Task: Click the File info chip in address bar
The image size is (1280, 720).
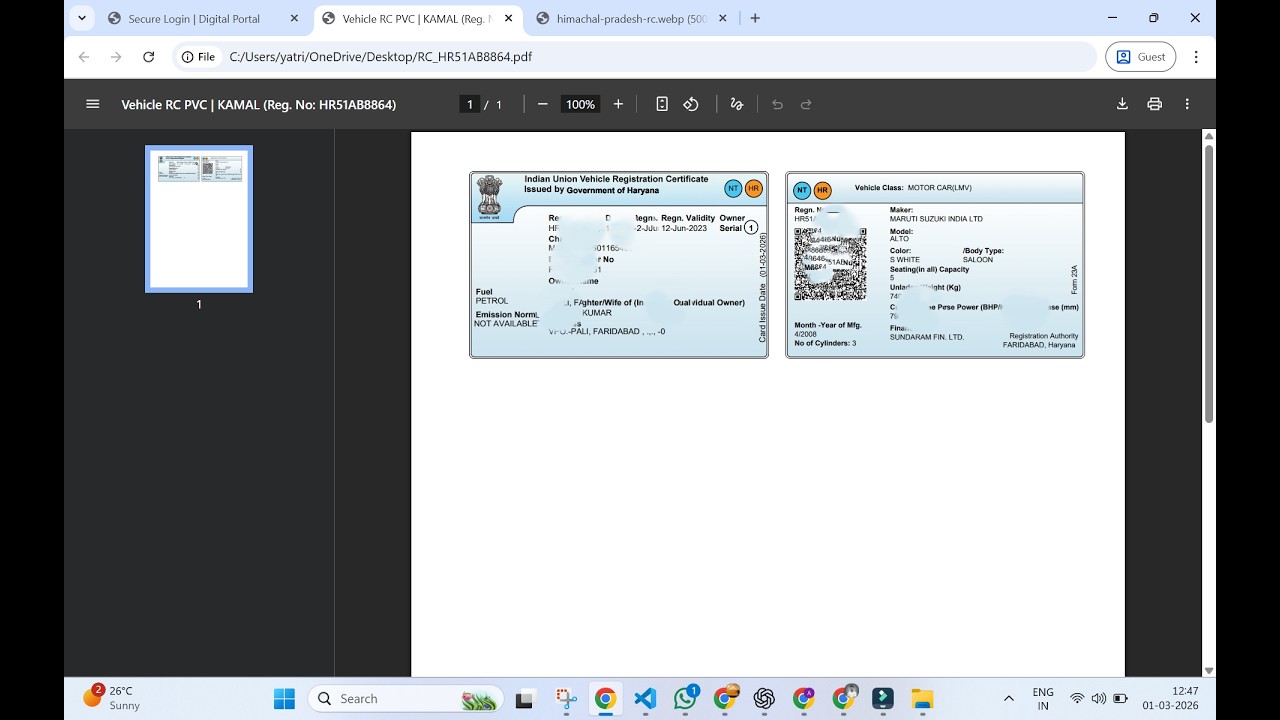Action: point(199,57)
